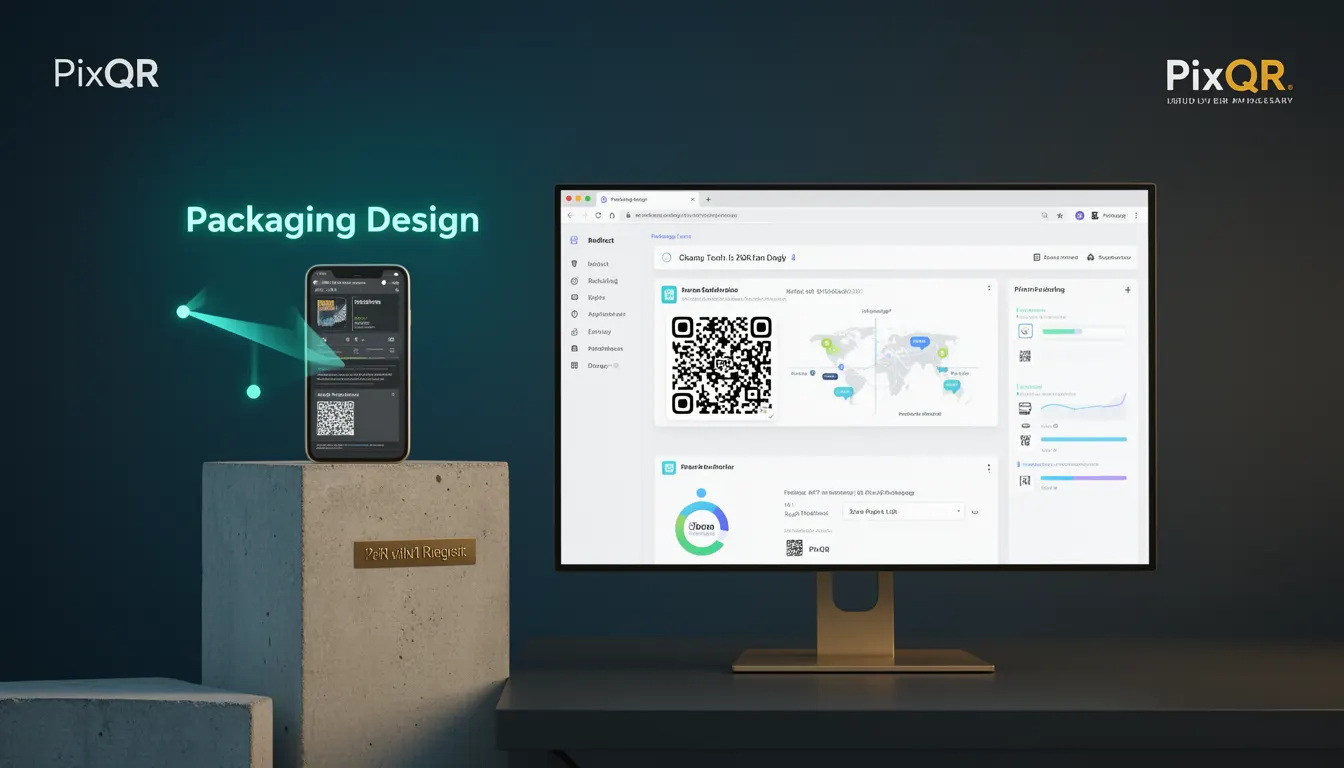The width and height of the screenshot is (1344, 768).
Task: Go back with the browser back arrow
Action: pyautogui.click(x=570, y=215)
